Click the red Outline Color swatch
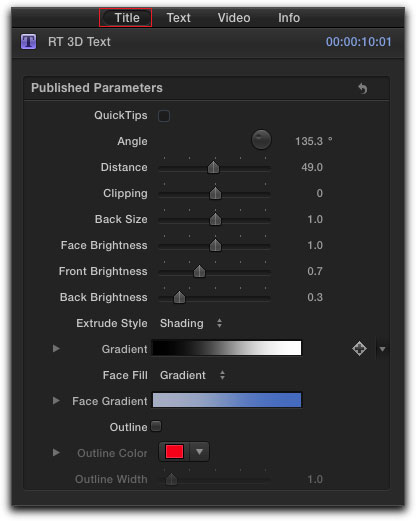 pos(174,452)
